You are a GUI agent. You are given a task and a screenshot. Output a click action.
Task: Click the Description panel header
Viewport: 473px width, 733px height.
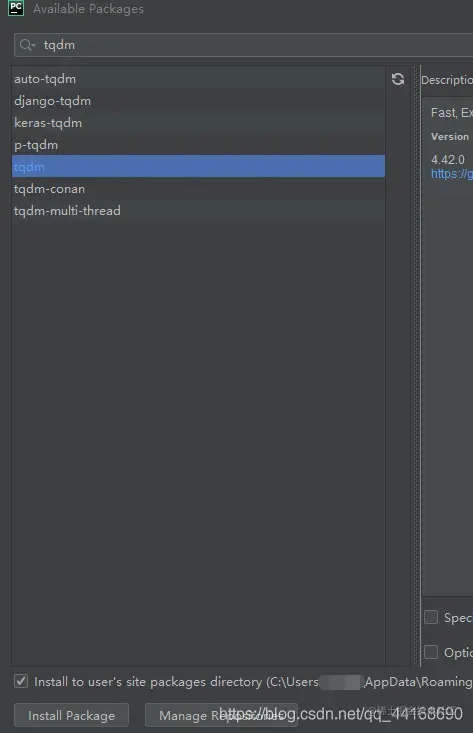(447, 80)
